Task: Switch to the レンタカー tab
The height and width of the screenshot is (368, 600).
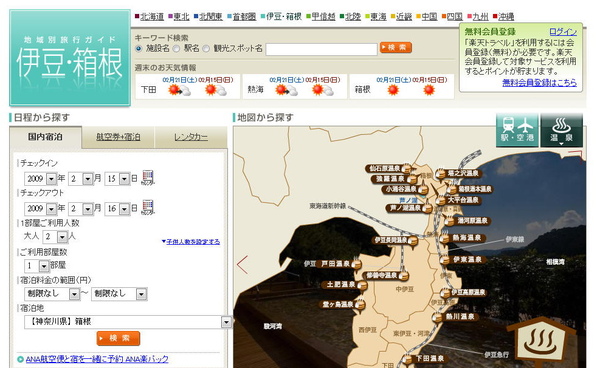Action: pyautogui.click(x=191, y=137)
